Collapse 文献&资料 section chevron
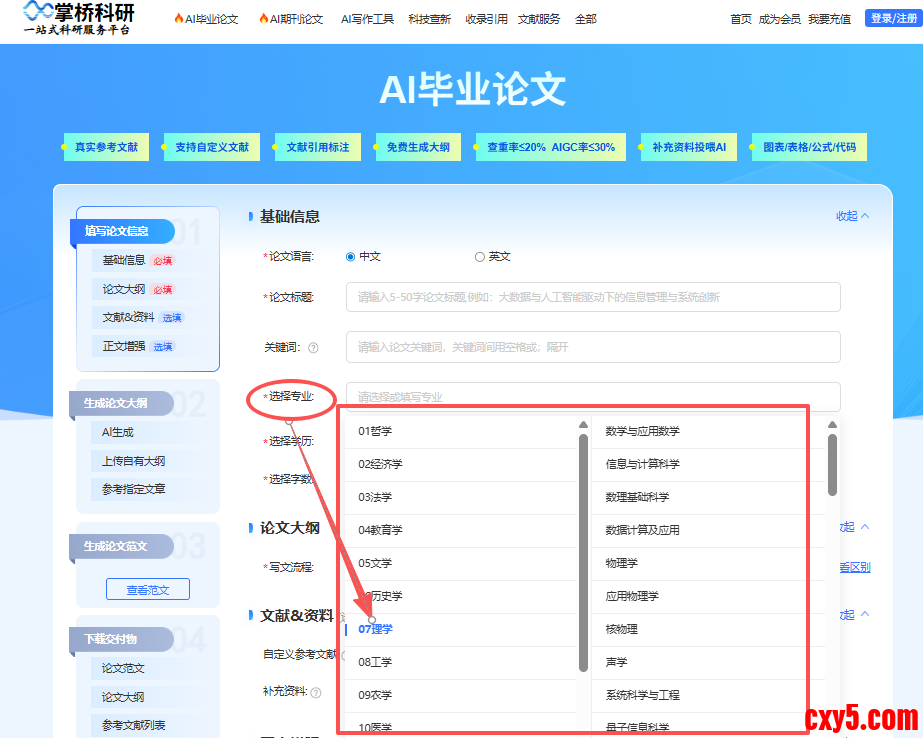Image resolution: width=923 pixels, height=738 pixels. pyautogui.click(x=865, y=614)
